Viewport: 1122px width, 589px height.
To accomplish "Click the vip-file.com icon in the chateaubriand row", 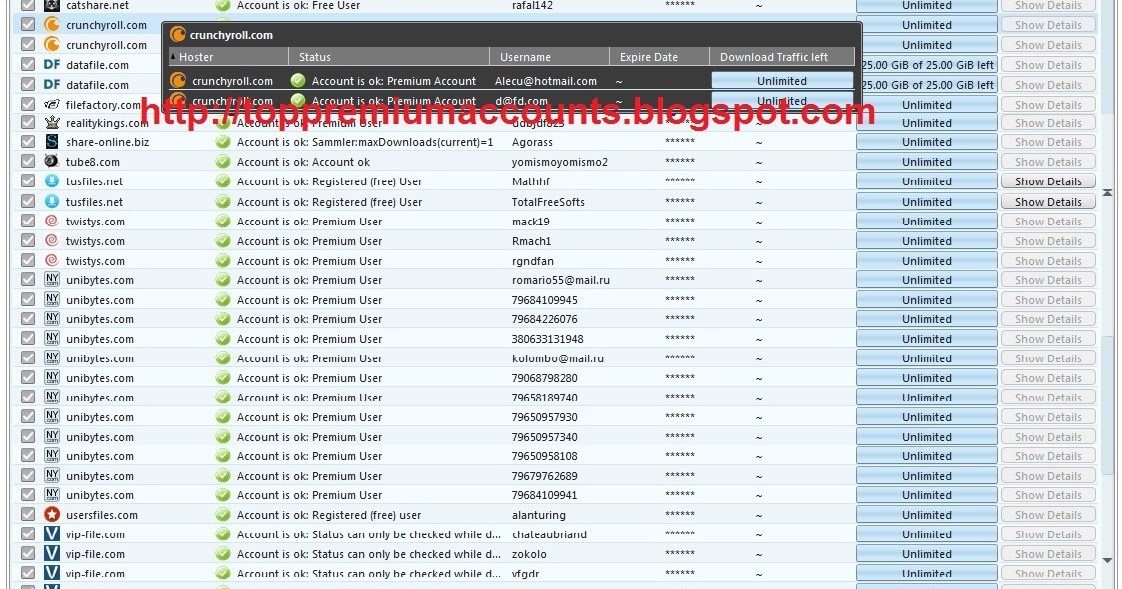I will (52, 533).
